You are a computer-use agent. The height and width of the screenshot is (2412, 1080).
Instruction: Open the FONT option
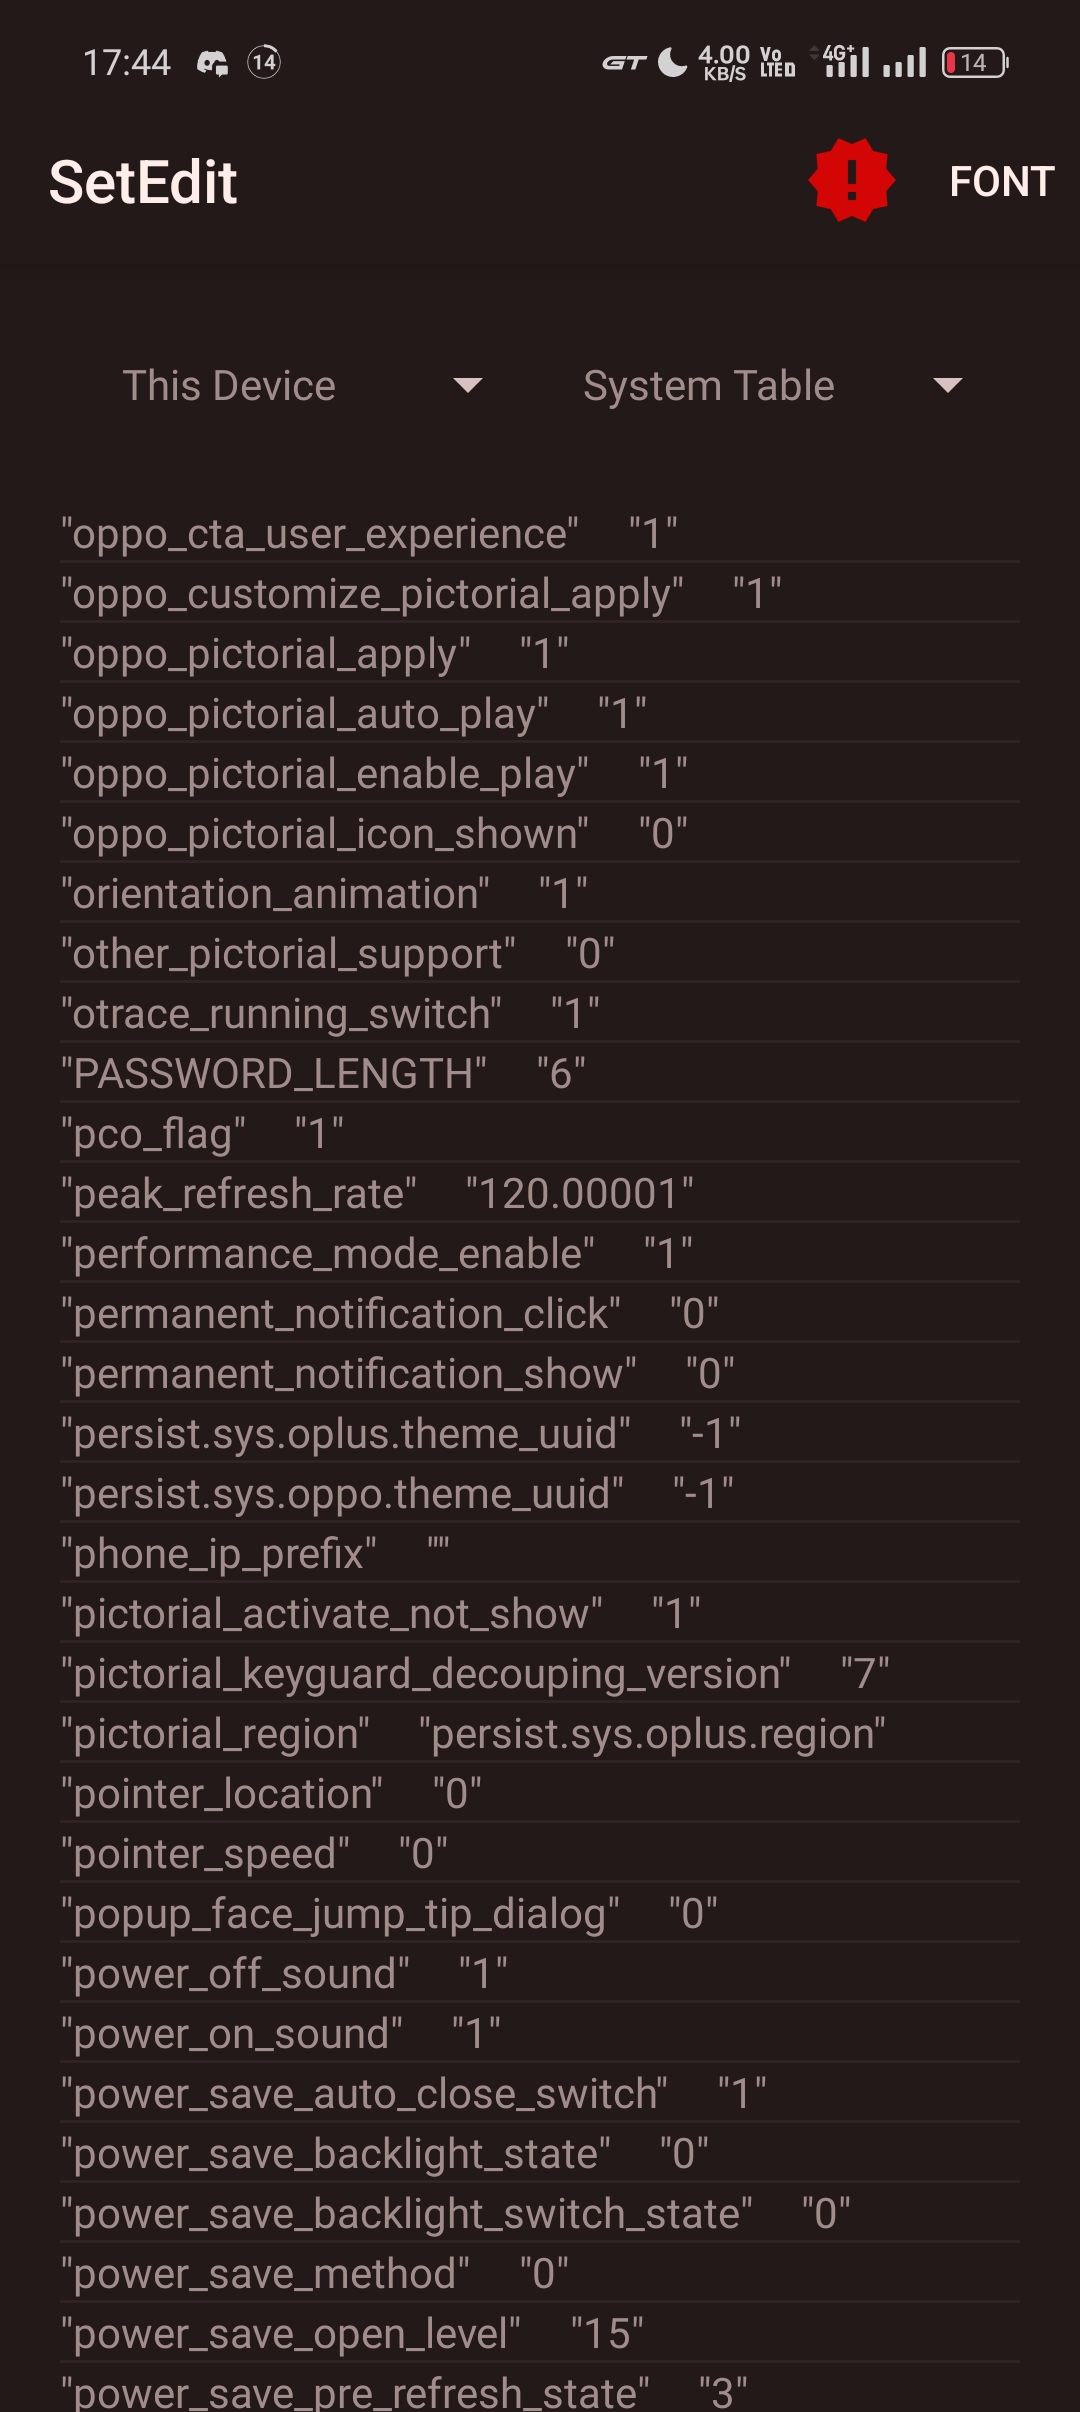tap(1001, 182)
